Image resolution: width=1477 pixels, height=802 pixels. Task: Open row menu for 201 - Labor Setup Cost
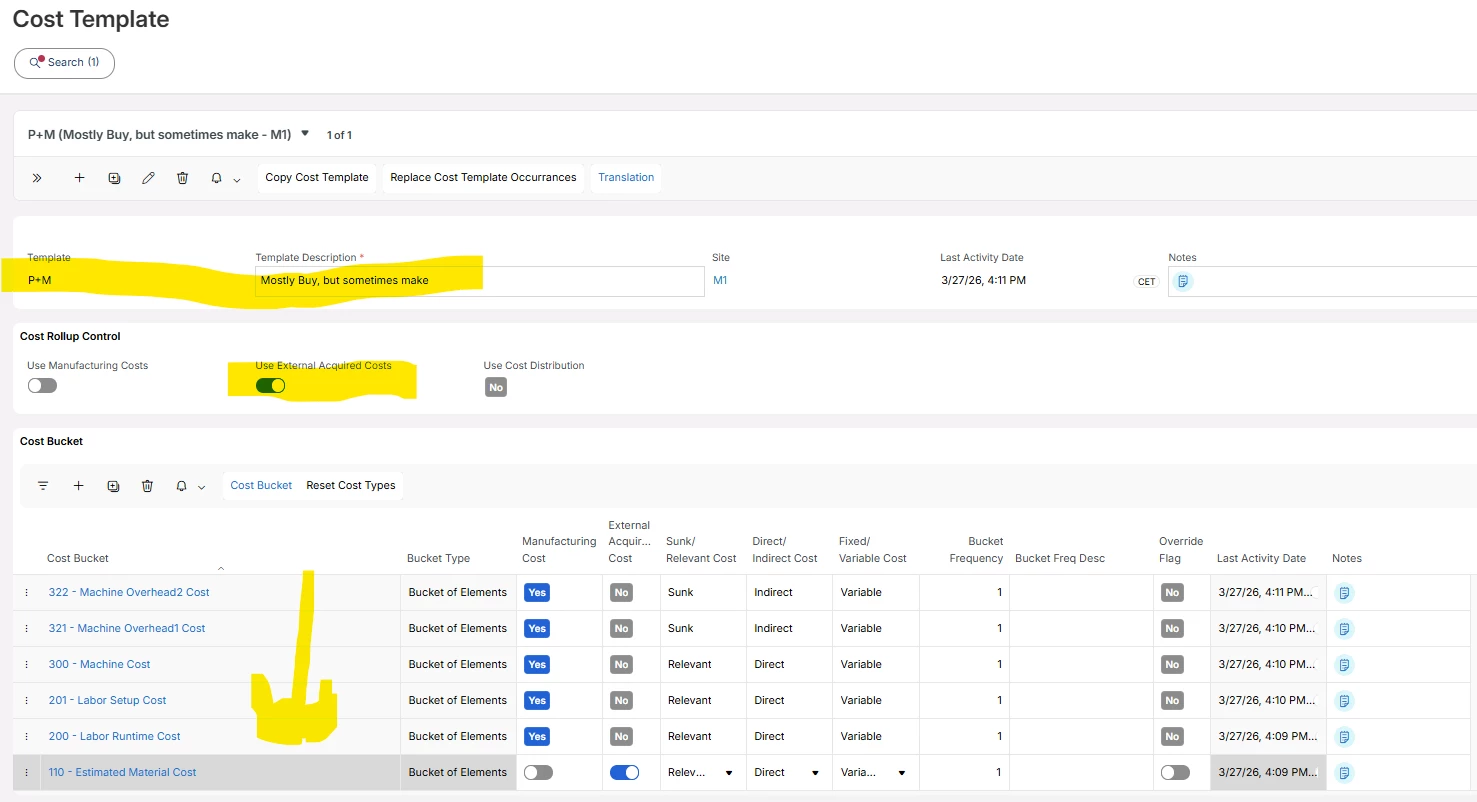coord(27,701)
